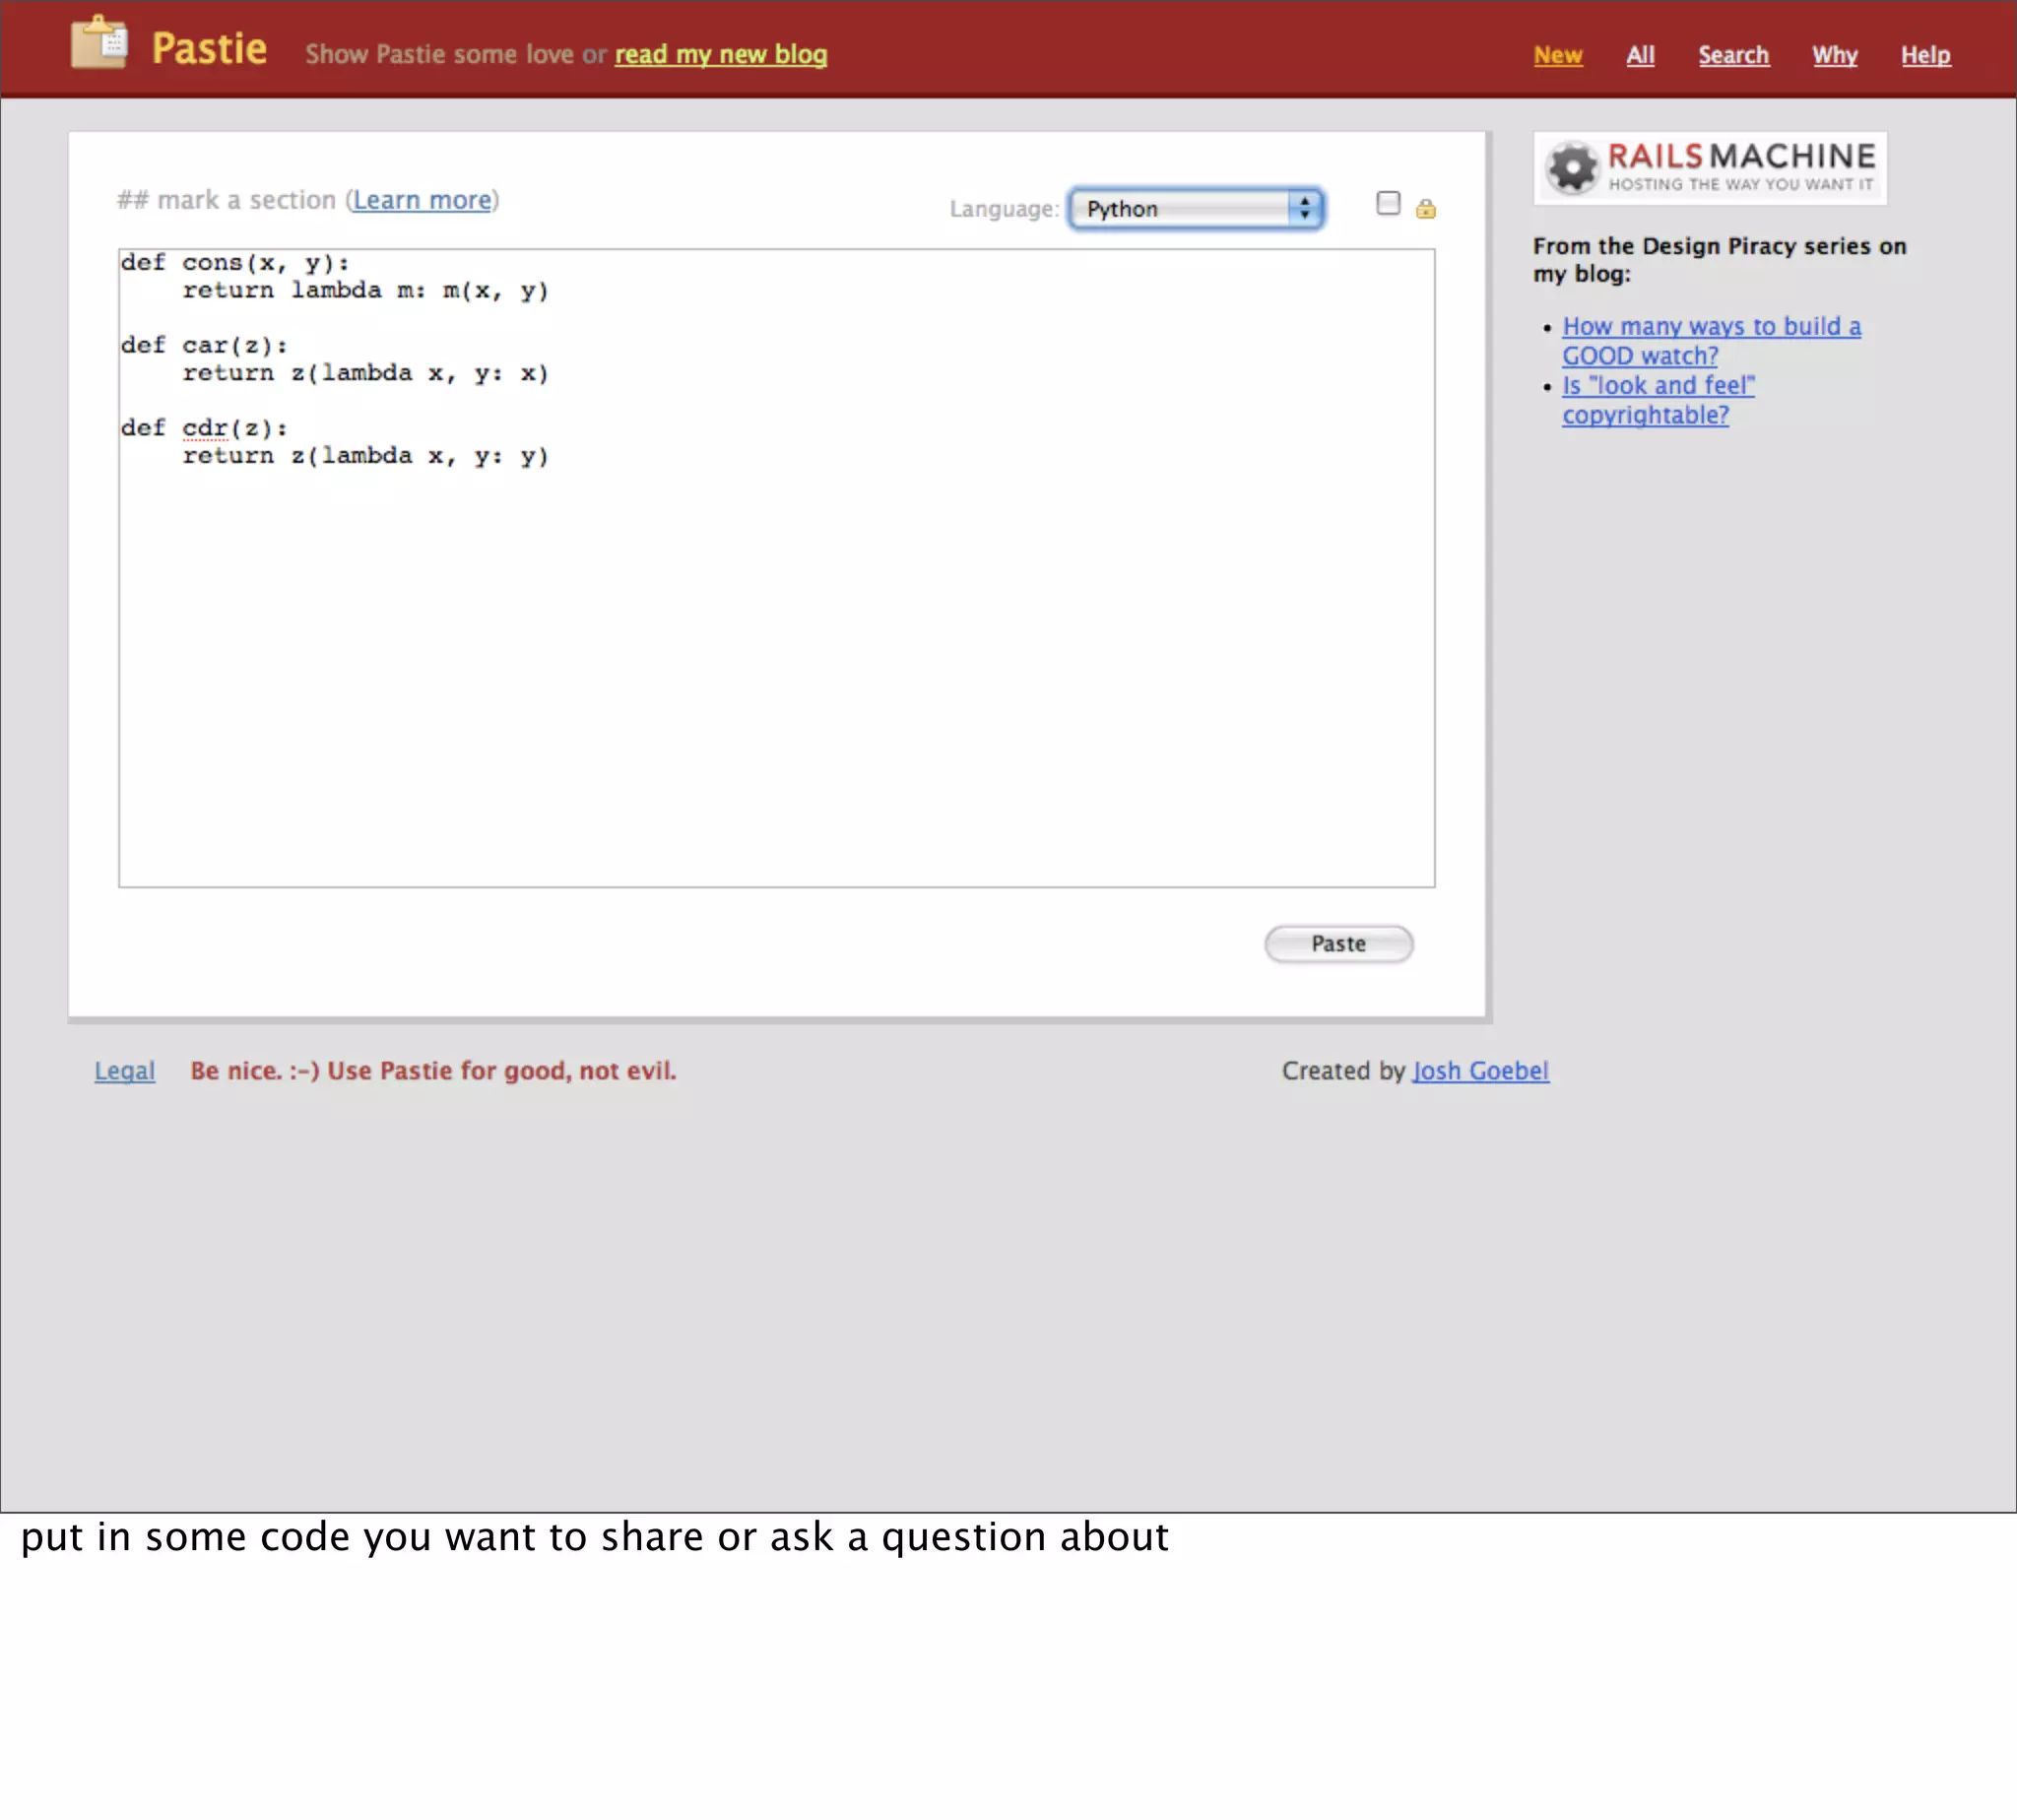Click the language dropdown stepper arrows
The image size is (2017, 1820).
(1304, 208)
